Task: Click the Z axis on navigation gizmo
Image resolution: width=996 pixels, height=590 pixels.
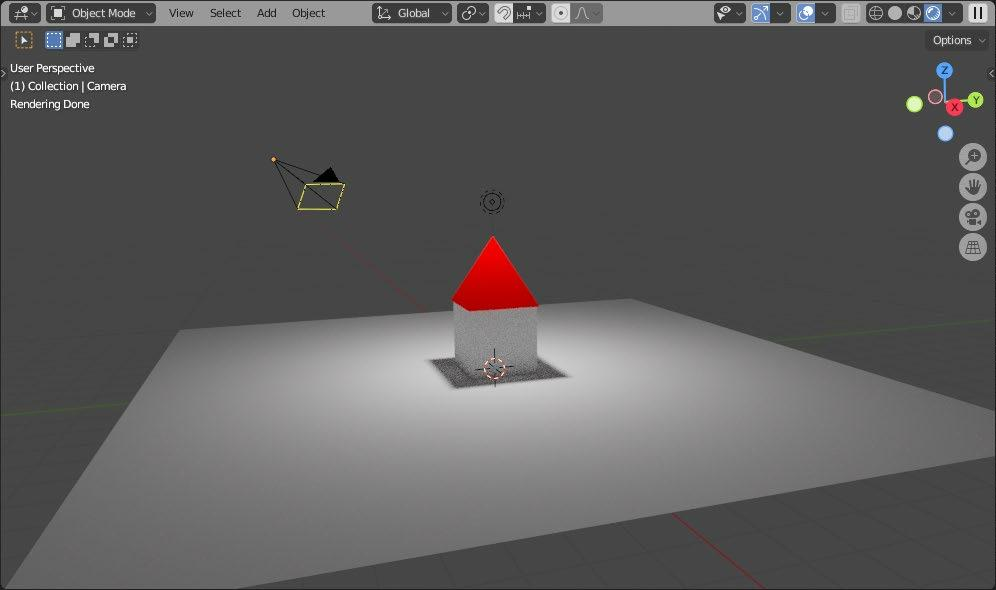Action: 945,70
